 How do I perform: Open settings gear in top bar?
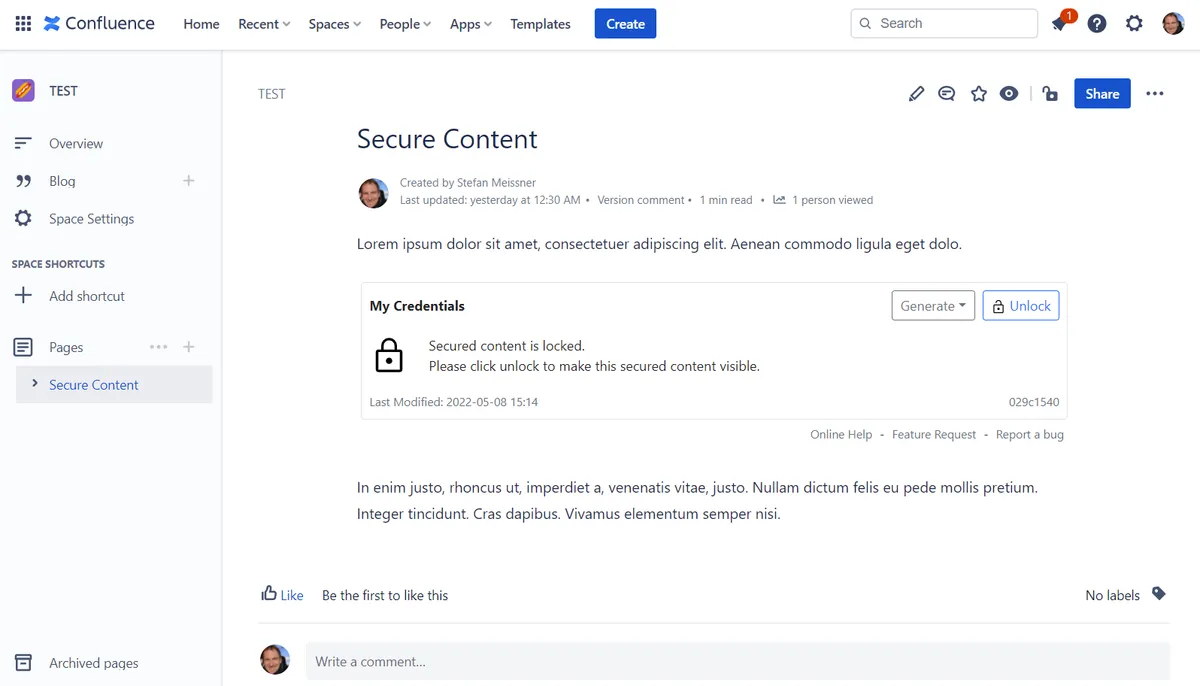[x=1134, y=23]
